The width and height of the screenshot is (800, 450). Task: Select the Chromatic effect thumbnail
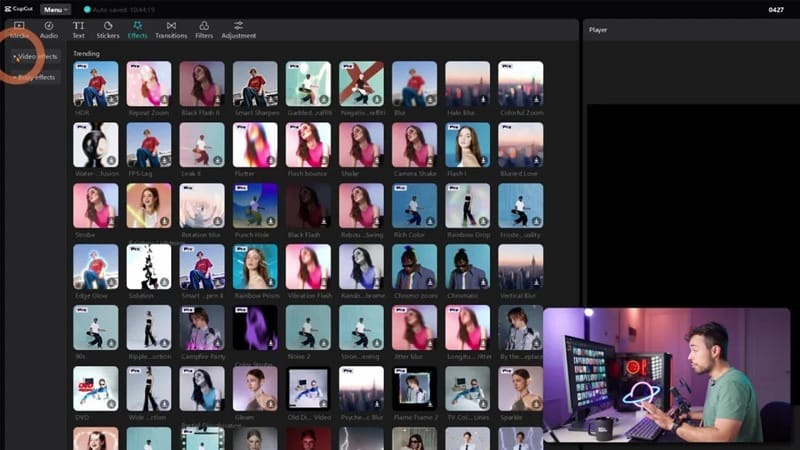[x=467, y=266]
